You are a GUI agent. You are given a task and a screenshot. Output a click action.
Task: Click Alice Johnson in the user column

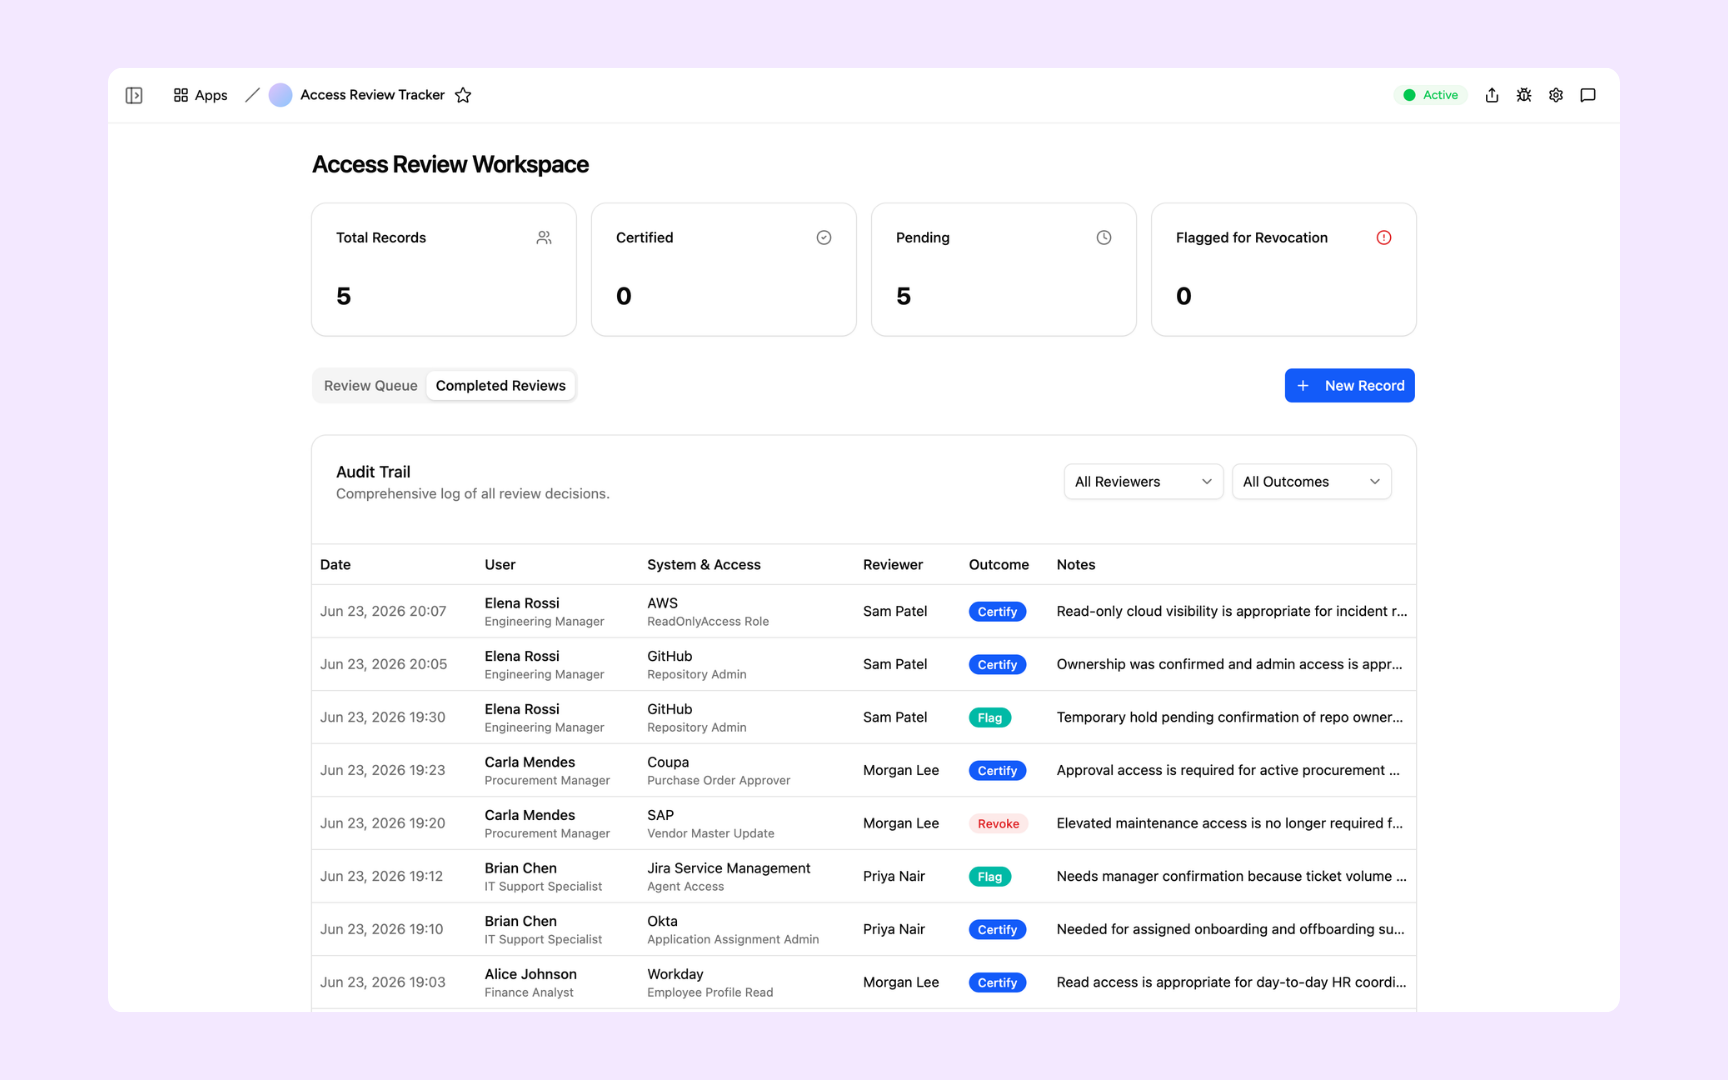pyautogui.click(x=531, y=974)
